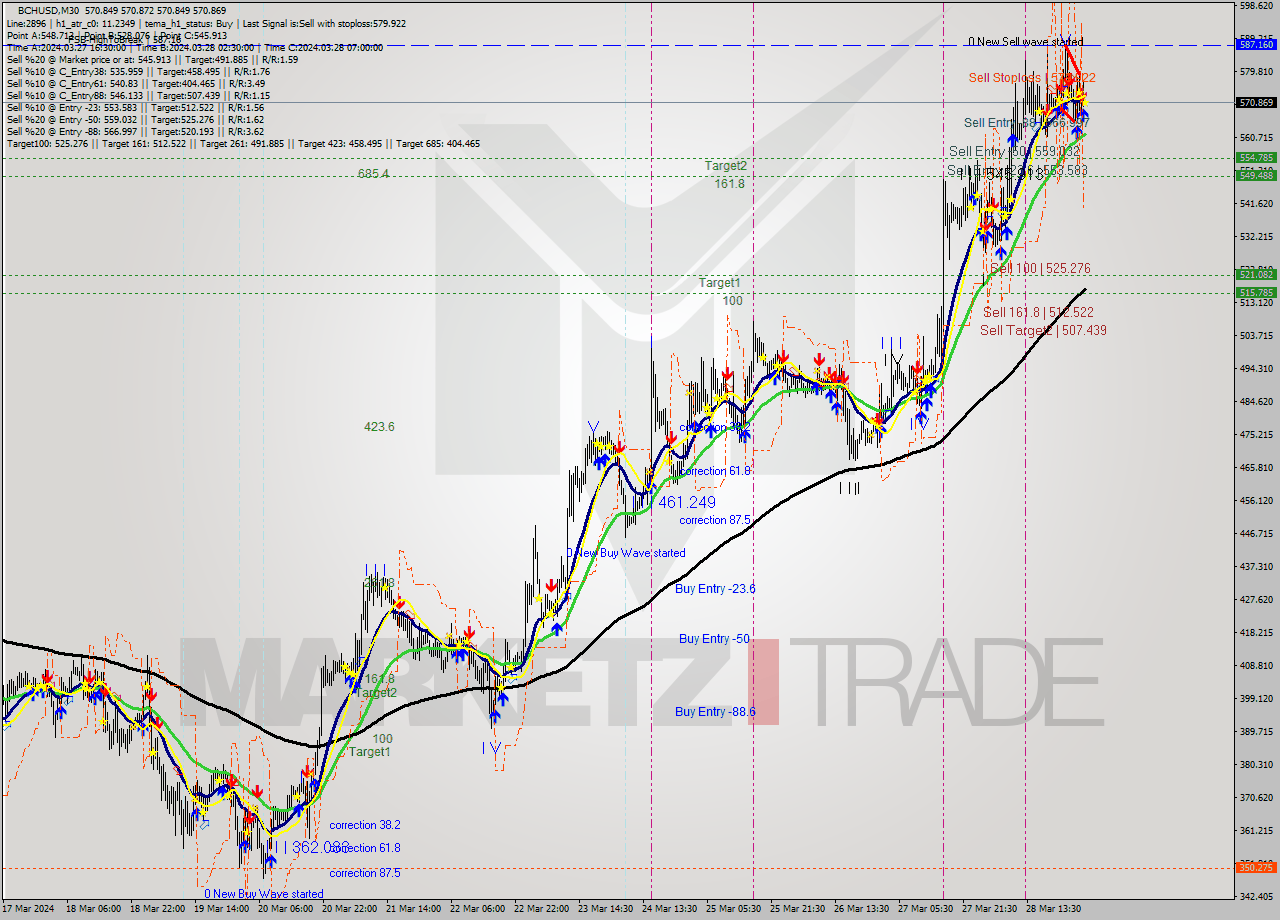Click the 408.810 value on price axis
The height and width of the screenshot is (920, 1280).
[1256, 666]
